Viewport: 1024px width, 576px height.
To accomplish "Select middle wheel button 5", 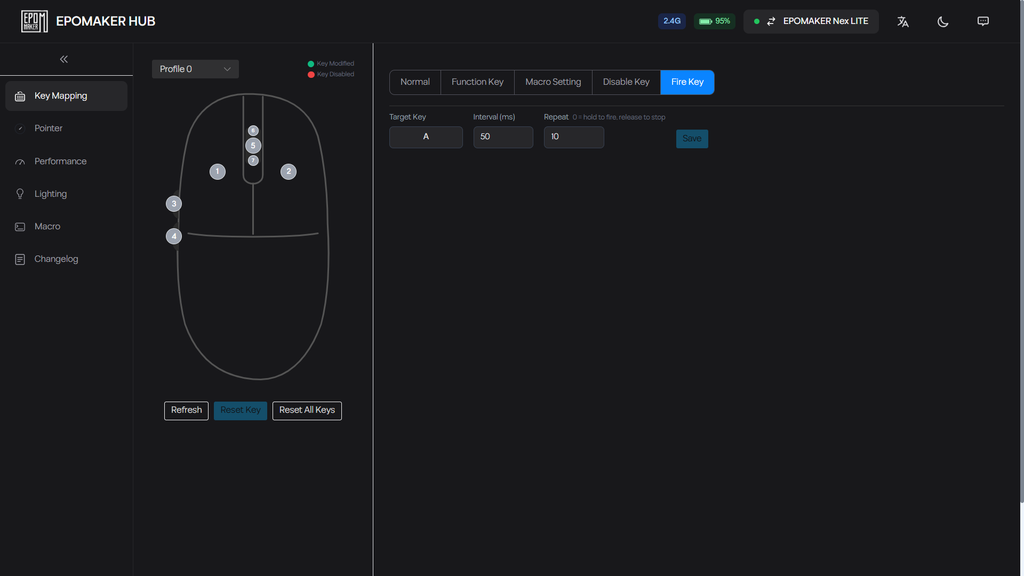I will tap(253, 146).
